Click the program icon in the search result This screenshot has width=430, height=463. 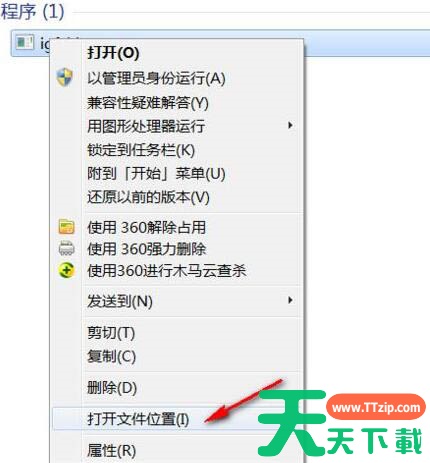[x=24, y=43]
